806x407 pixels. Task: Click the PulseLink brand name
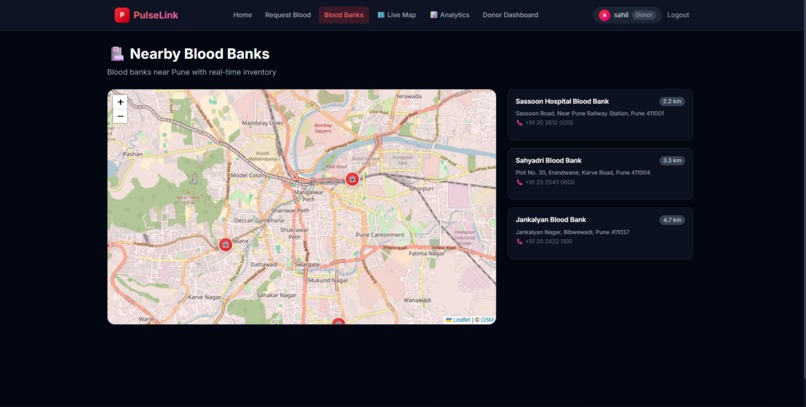click(x=156, y=15)
